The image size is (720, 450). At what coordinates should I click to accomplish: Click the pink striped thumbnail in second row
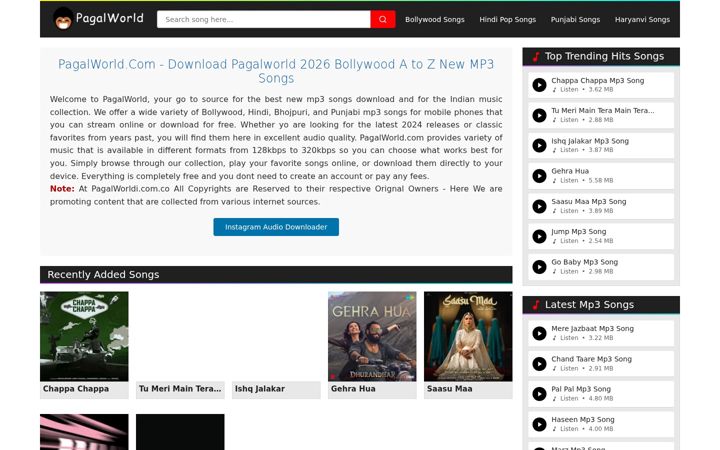(x=84, y=432)
